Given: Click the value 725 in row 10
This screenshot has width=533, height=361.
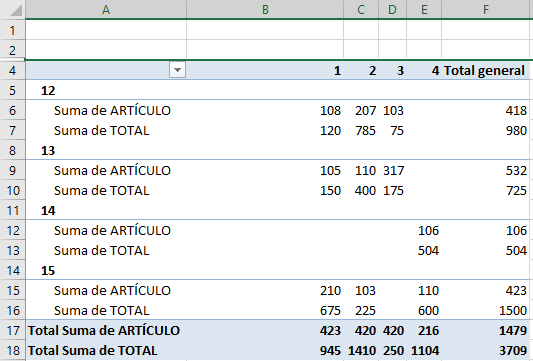Looking at the screenshot, I should 516,190.
